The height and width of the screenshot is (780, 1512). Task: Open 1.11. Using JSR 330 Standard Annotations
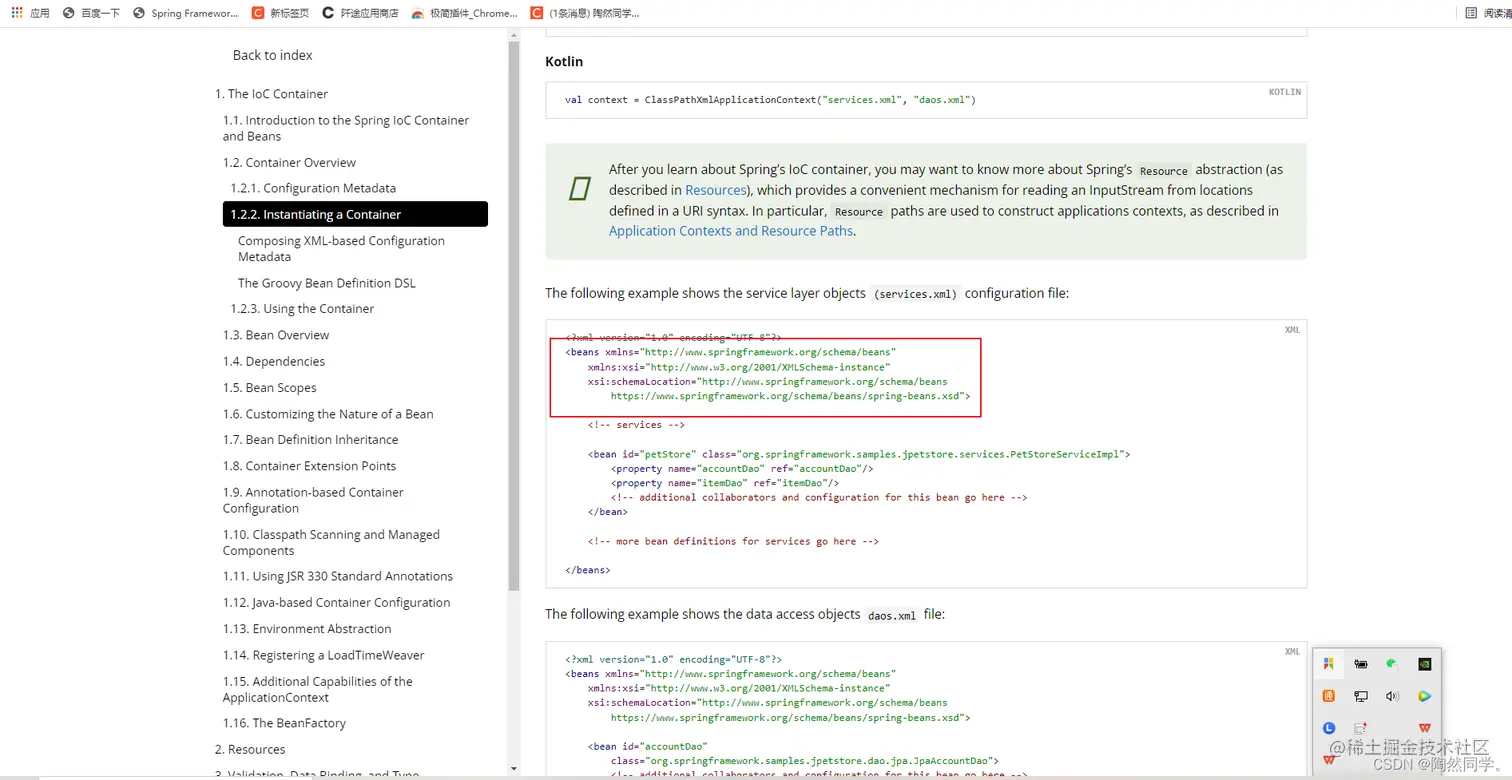point(337,576)
